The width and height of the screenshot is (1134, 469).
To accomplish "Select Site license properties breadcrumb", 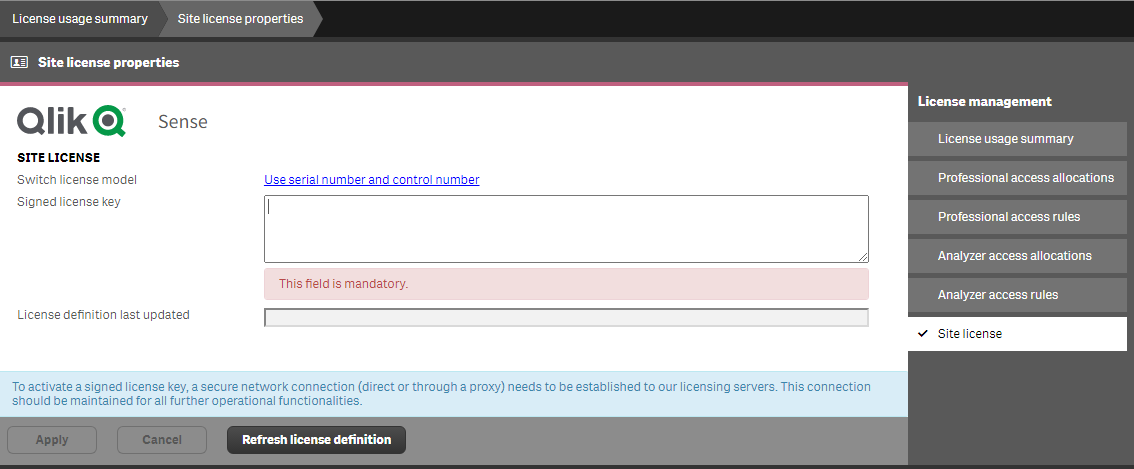I will pos(240,19).
